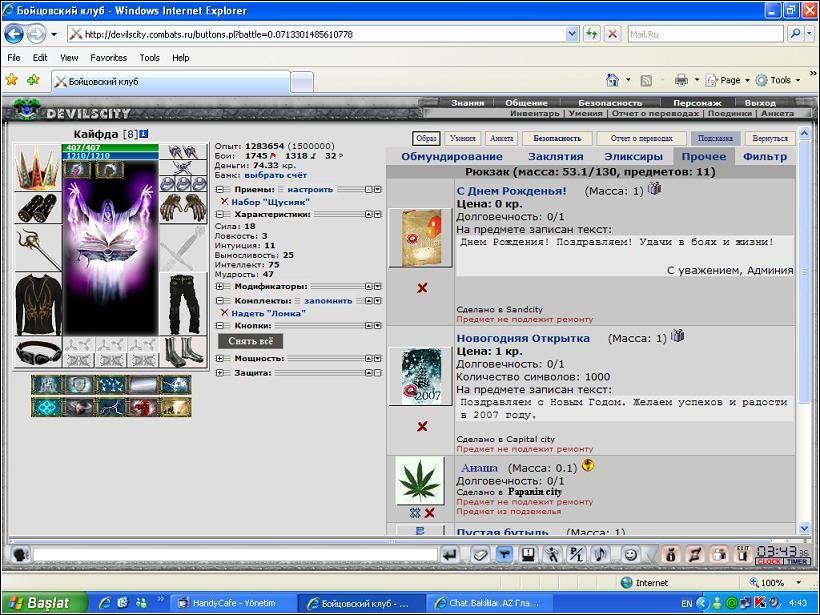Click the black pants equipment slot

click(183, 304)
